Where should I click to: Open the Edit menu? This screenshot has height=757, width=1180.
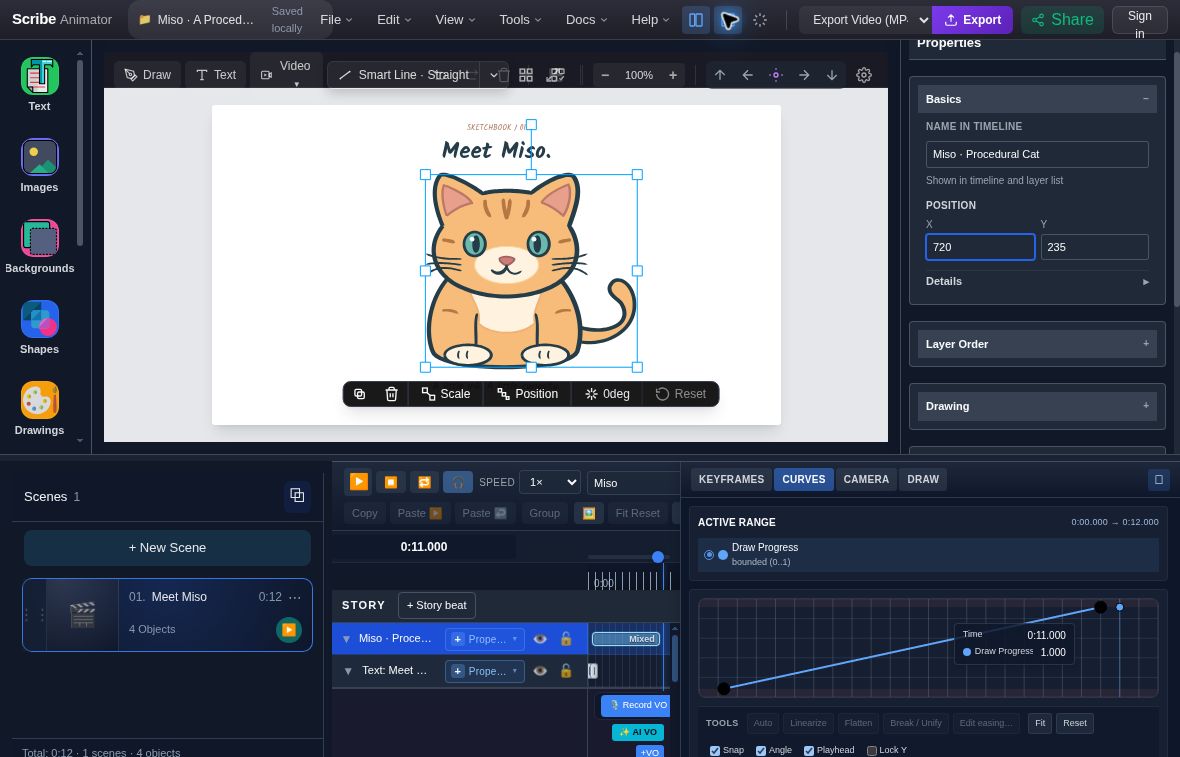(394, 20)
